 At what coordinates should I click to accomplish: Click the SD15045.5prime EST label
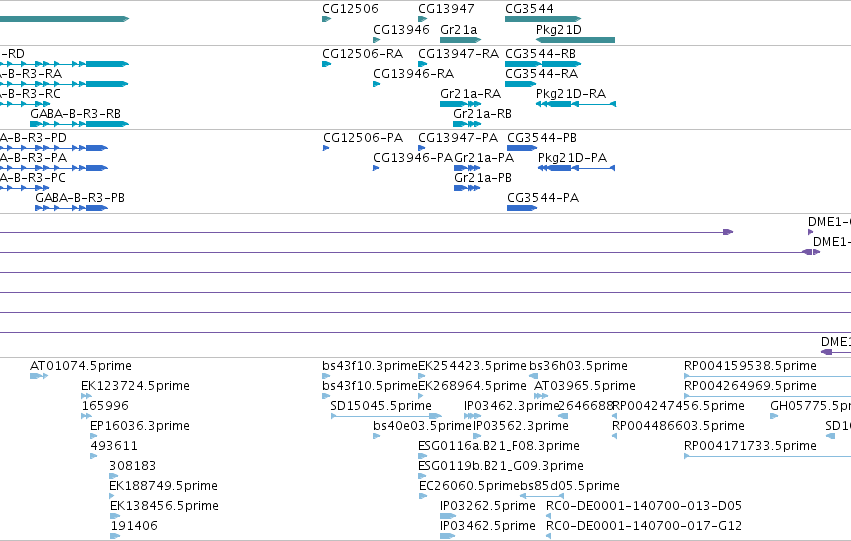tap(381, 406)
